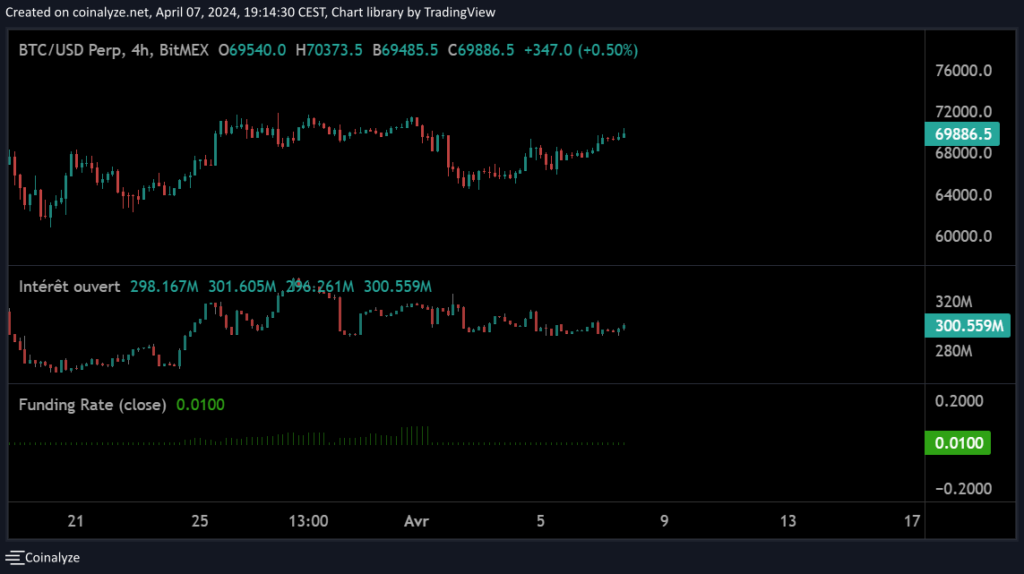The width and height of the screenshot is (1024, 574).
Task: Click the Coinalyze logo icon
Action: coord(15,557)
